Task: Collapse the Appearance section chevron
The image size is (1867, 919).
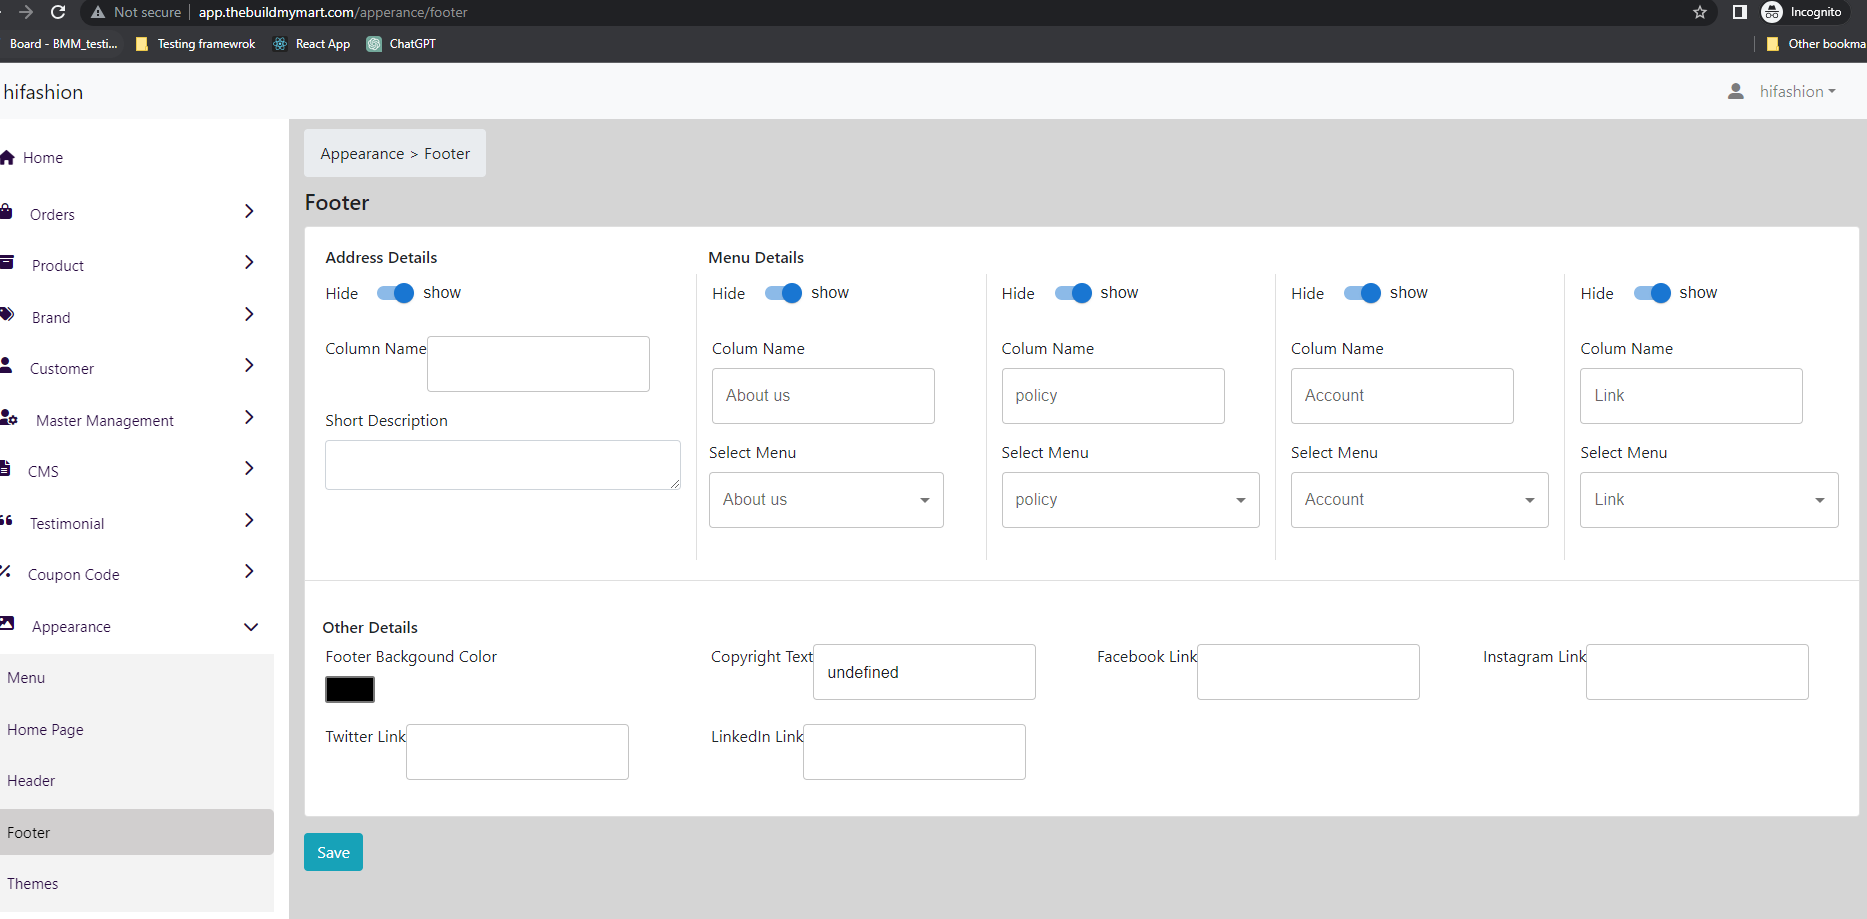Action: pos(251,627)
